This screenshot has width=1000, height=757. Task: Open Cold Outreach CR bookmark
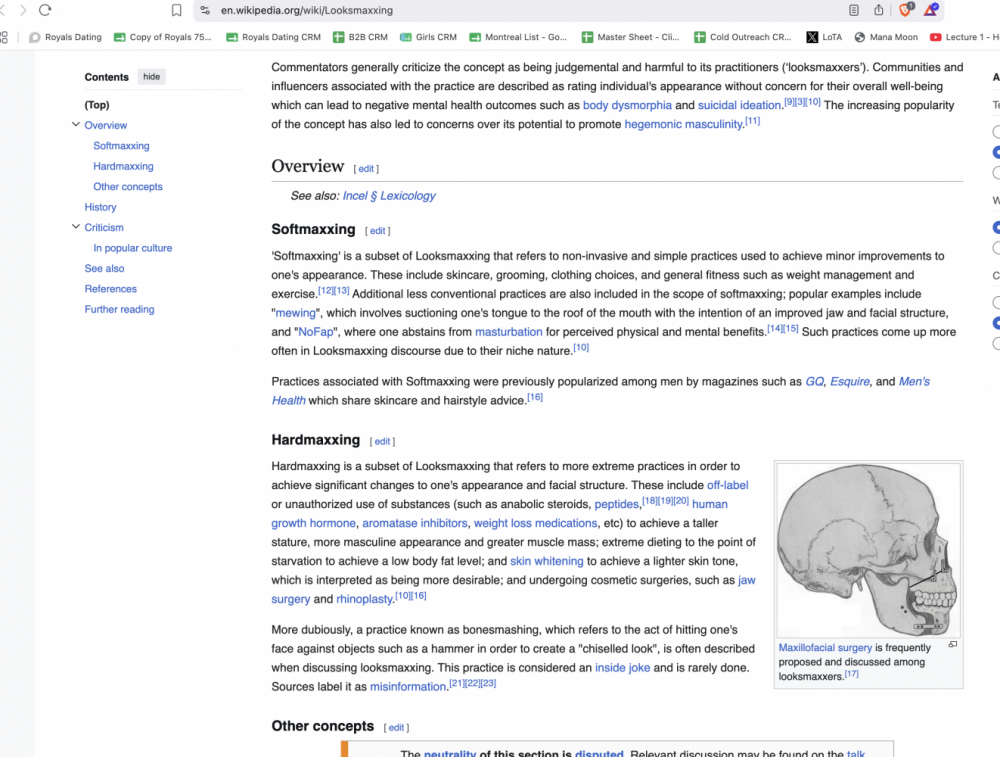coord(743,37)
